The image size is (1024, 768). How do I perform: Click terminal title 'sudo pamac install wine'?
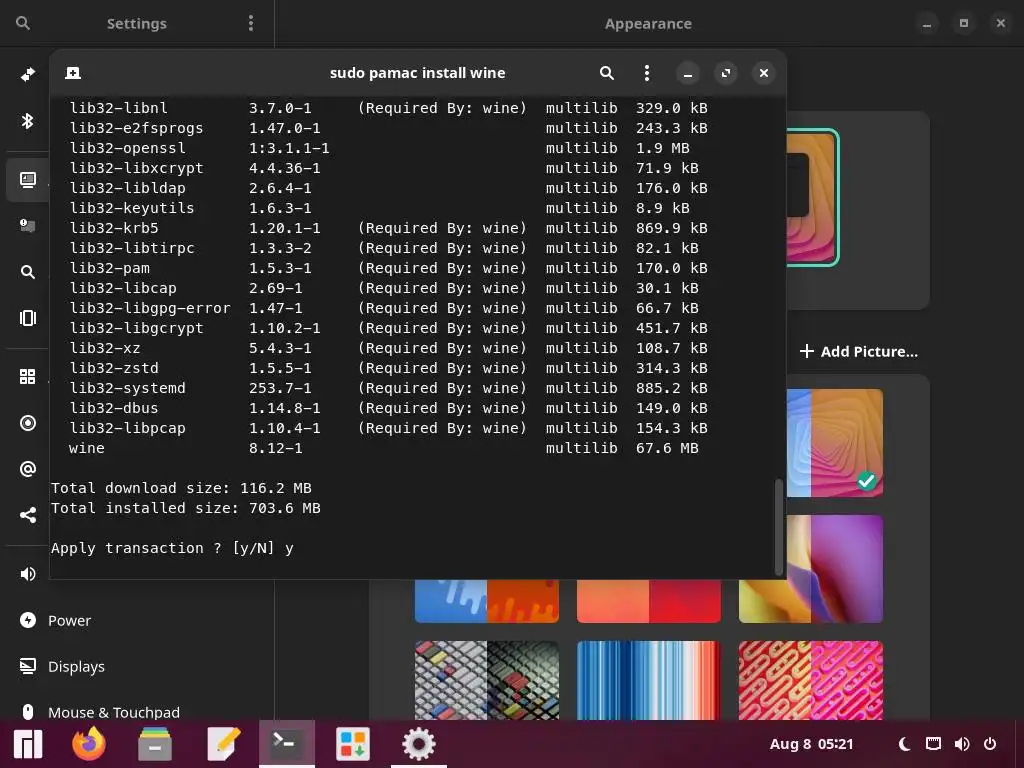pos(417,73)
